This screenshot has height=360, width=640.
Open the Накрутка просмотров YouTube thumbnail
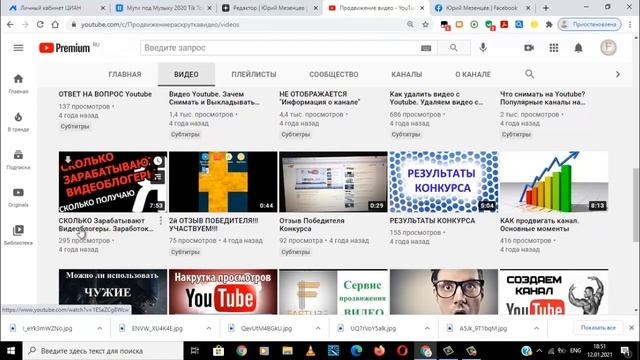[x=223, y=291]
